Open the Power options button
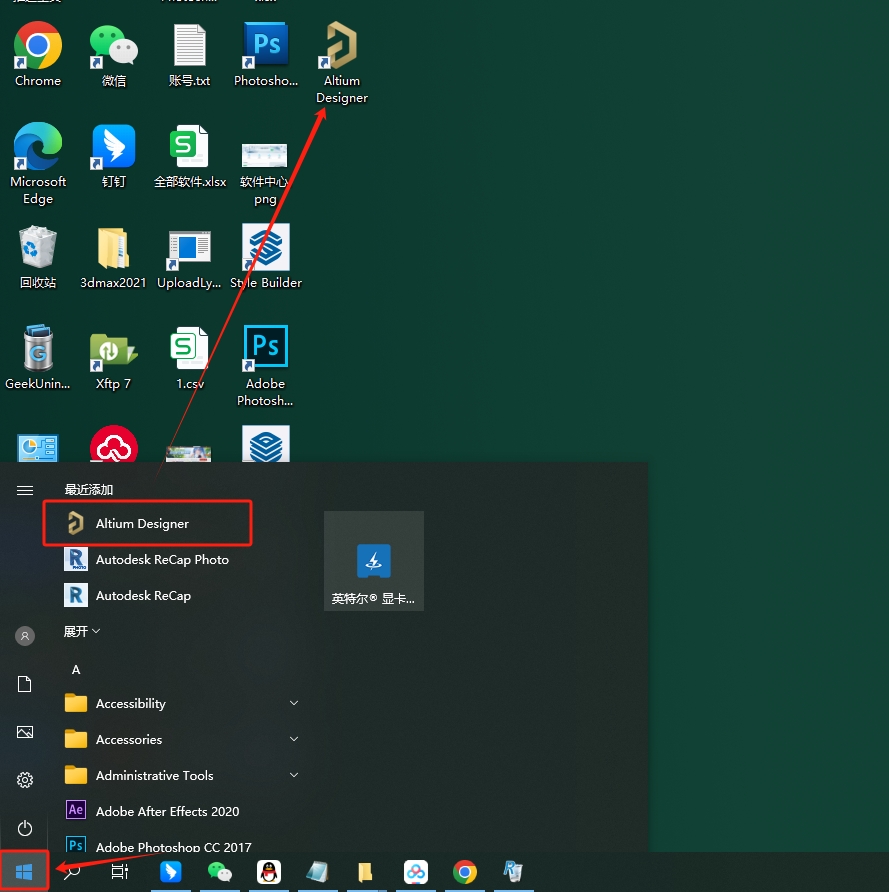 click(24, 828)
